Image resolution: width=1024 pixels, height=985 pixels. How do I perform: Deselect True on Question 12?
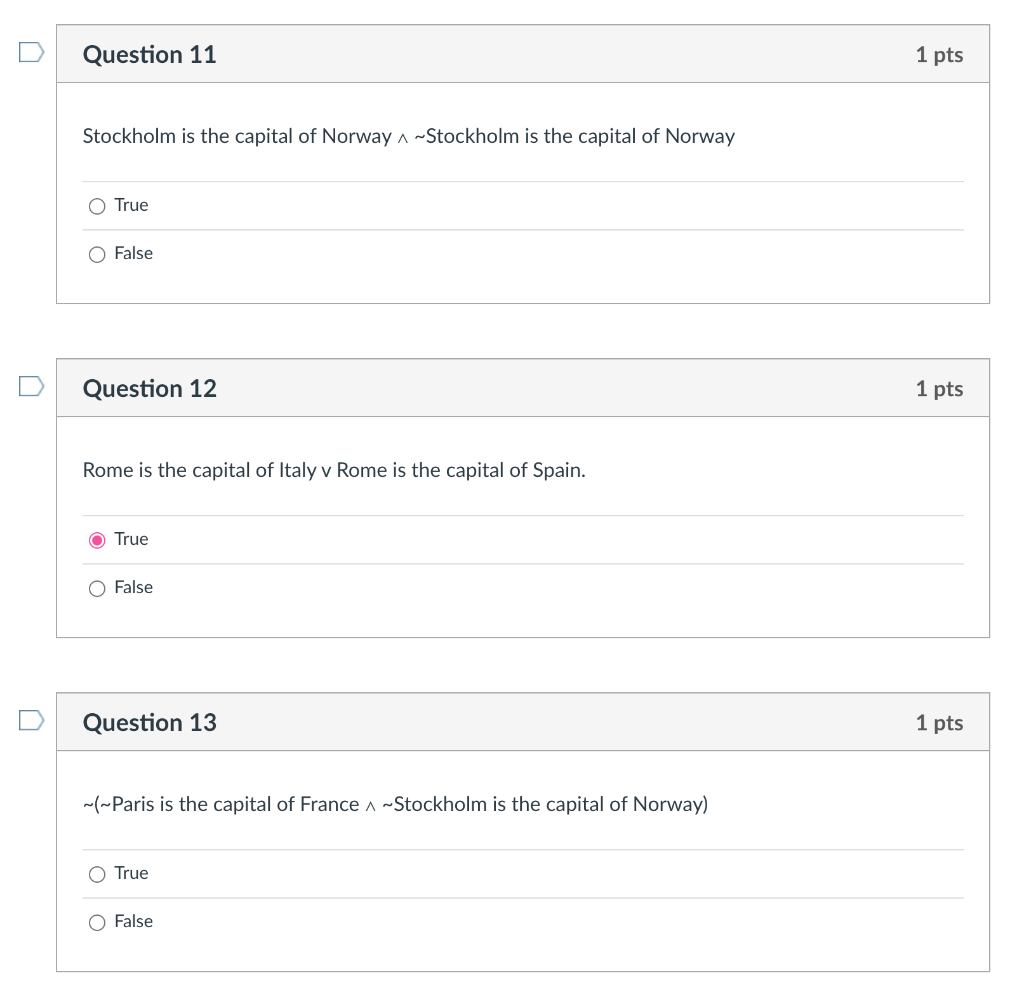[x=97, y=539]
